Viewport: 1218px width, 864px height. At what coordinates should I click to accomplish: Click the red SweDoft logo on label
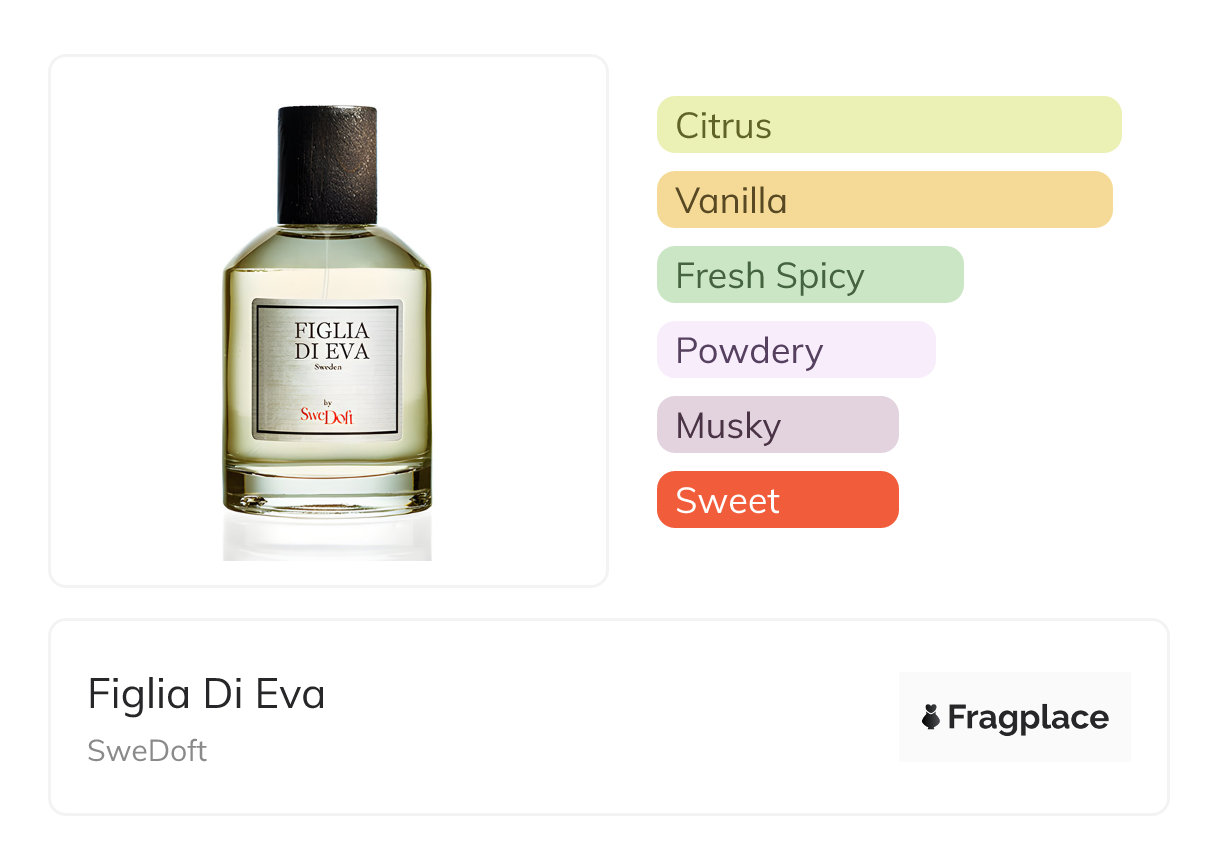pos(327,416)
